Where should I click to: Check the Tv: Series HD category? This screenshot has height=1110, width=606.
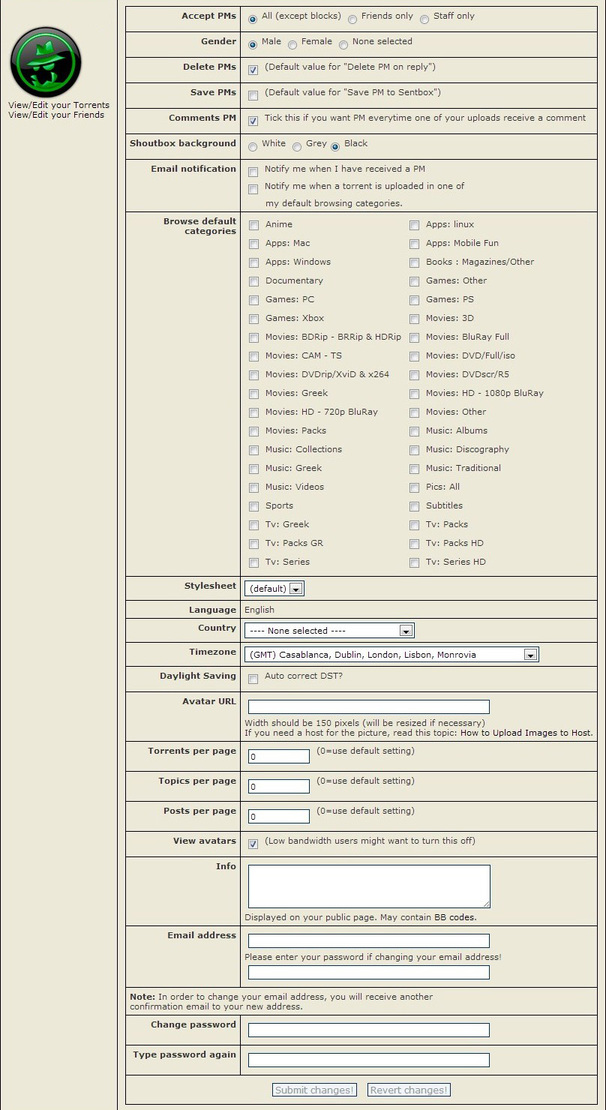tap(414, 563)
